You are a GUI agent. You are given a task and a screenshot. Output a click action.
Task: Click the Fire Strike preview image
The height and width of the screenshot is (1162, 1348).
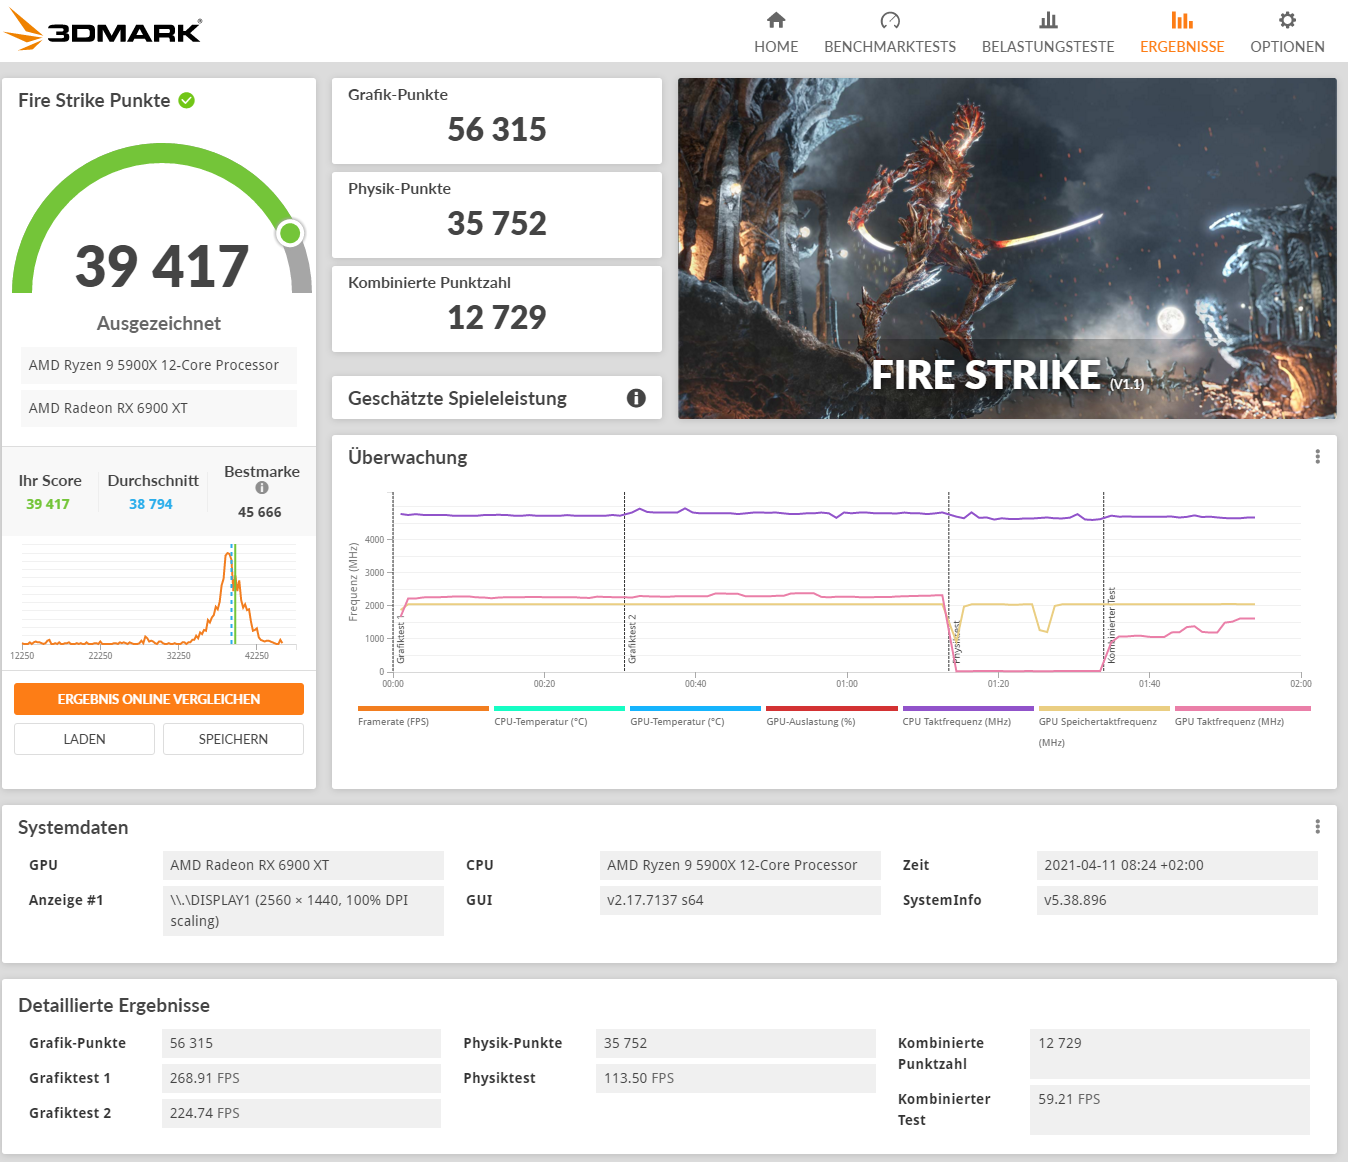[1007, 248]
